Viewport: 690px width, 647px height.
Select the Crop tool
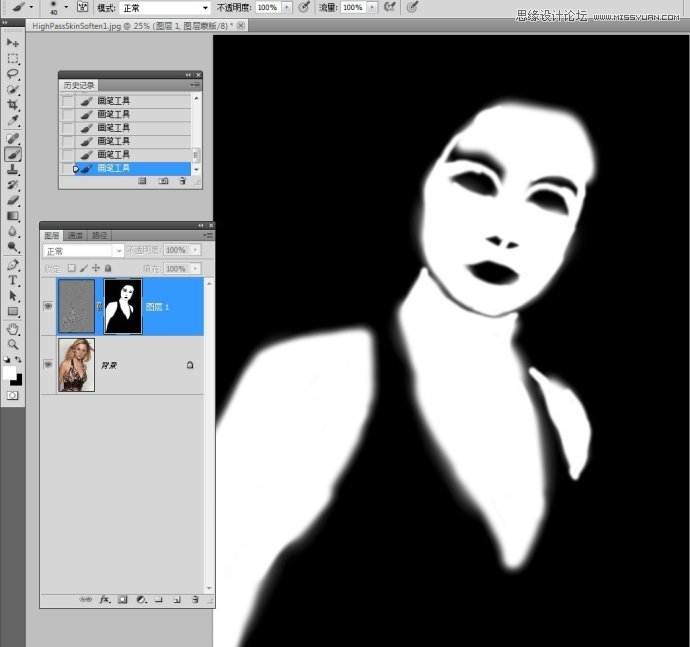point(13,105)
